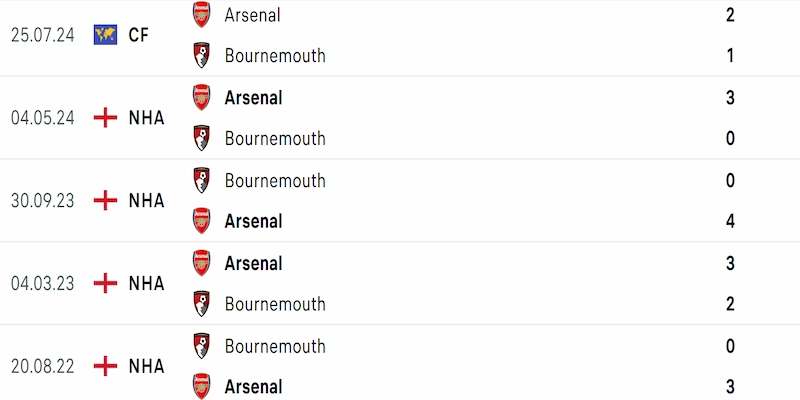Select the CF competition label

(138, 35)
